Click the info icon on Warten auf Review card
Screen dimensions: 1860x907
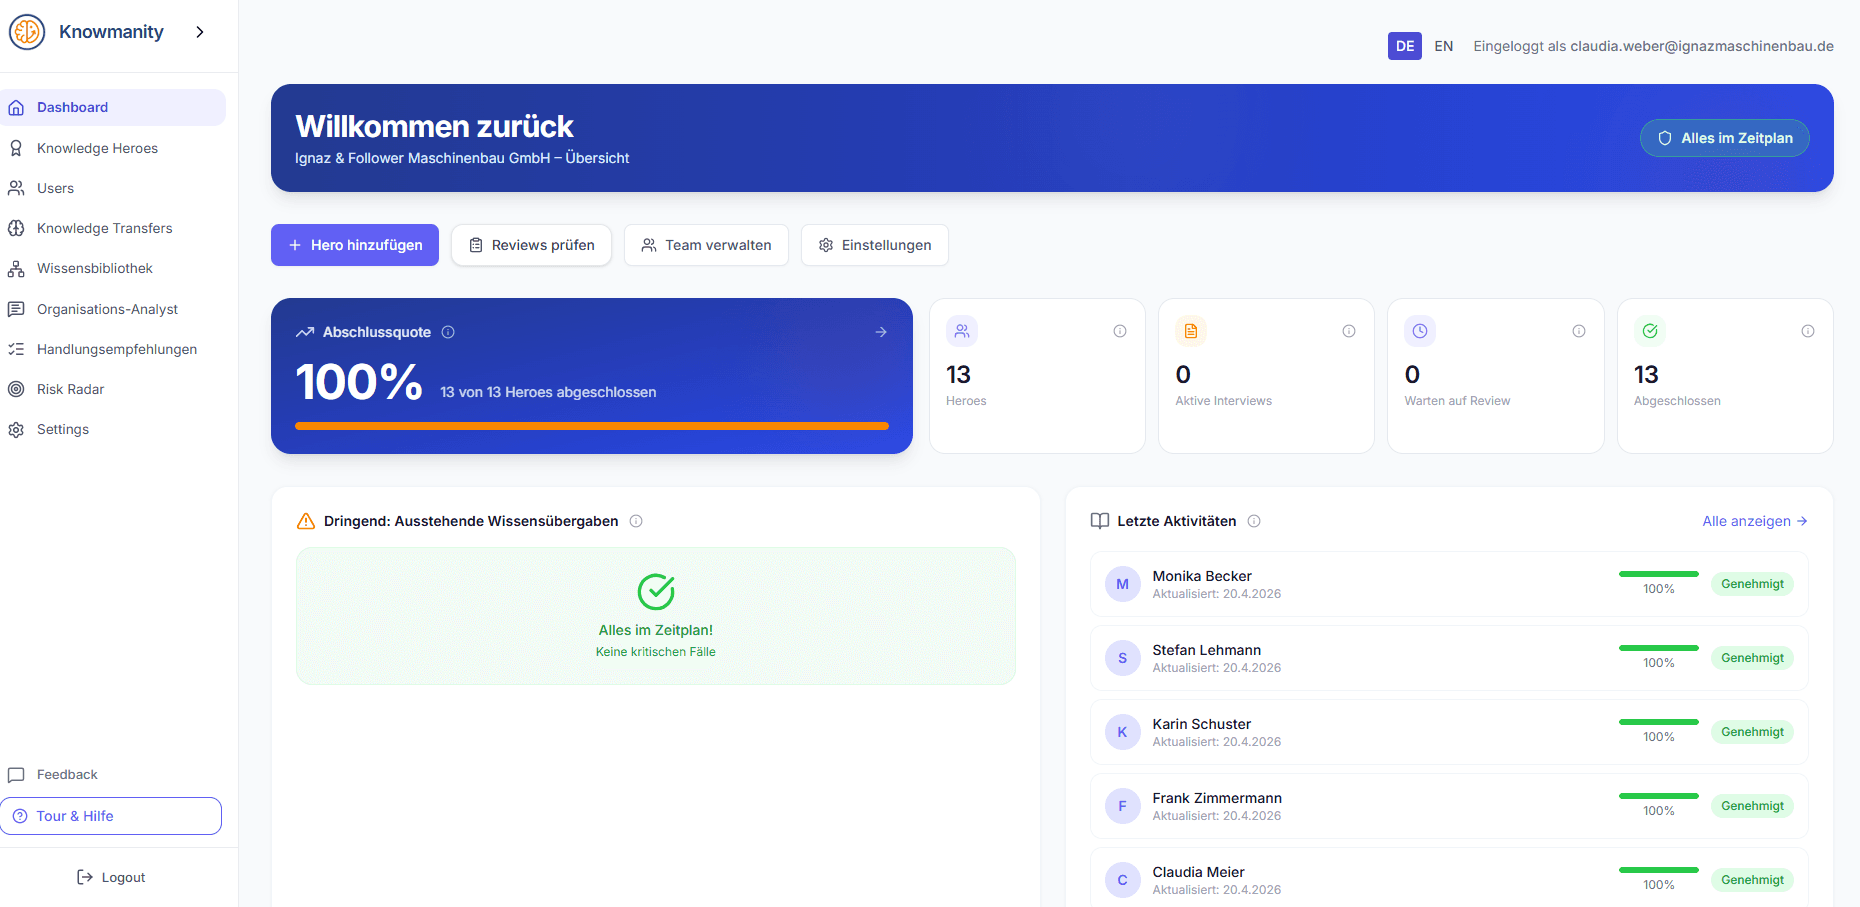[x=1579, y=331]
